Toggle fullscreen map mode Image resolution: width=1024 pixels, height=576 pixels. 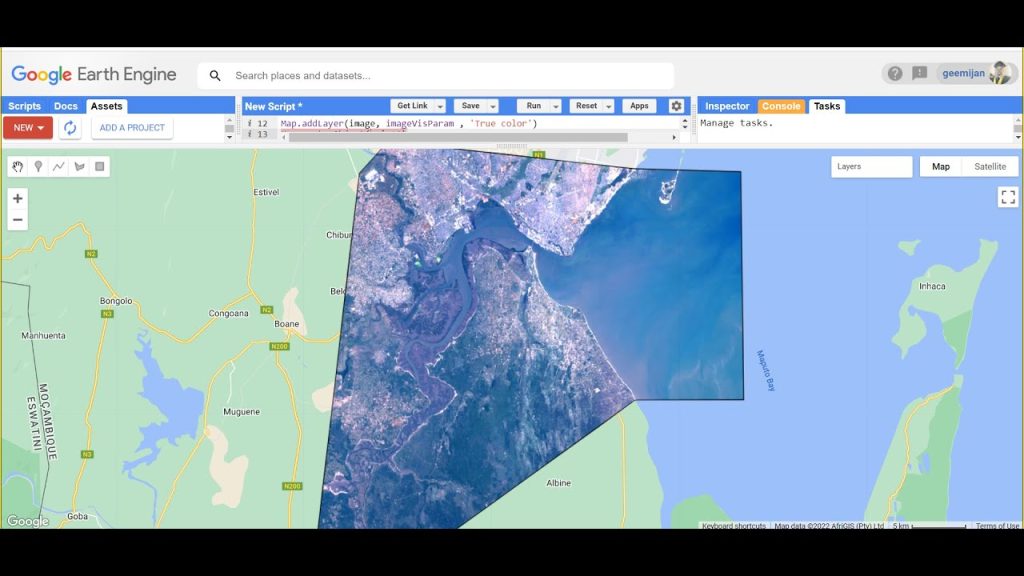(x=1007, y=197)
